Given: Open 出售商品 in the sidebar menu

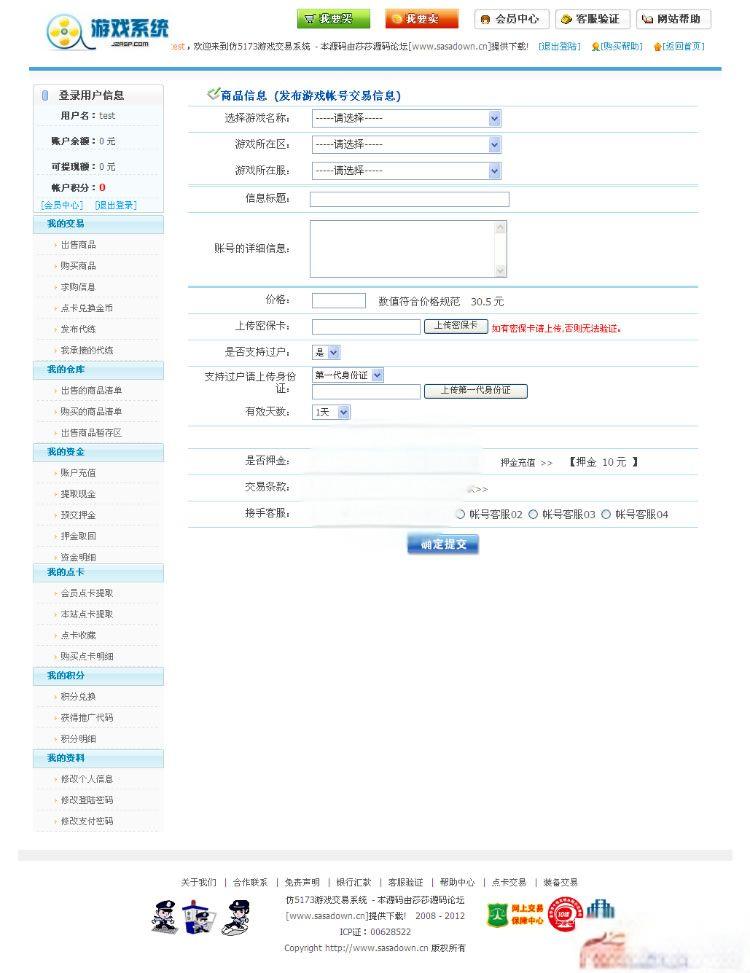Looking at the screenshot, I should coord(78,245).
